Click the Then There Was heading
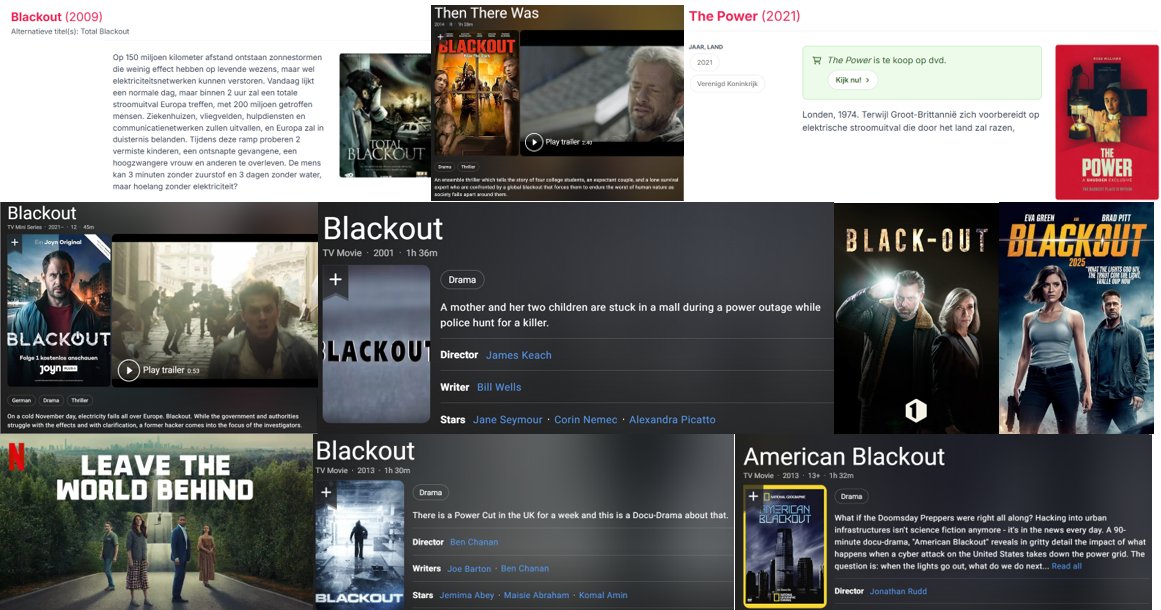Screen dimensions: 1161x610 pos(486,13)
